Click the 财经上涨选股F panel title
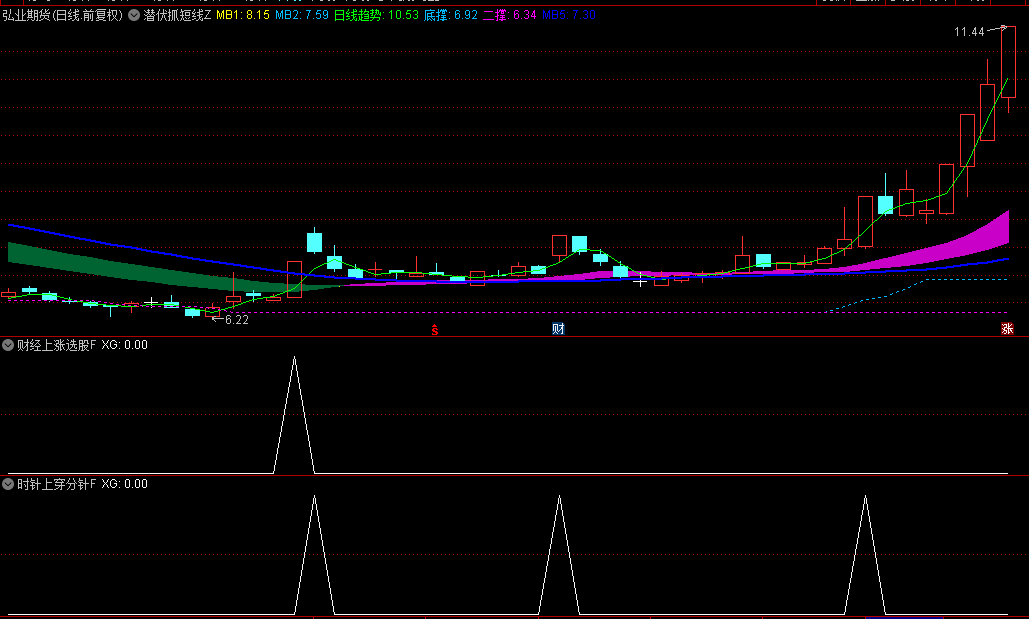 tap(56, 345)
